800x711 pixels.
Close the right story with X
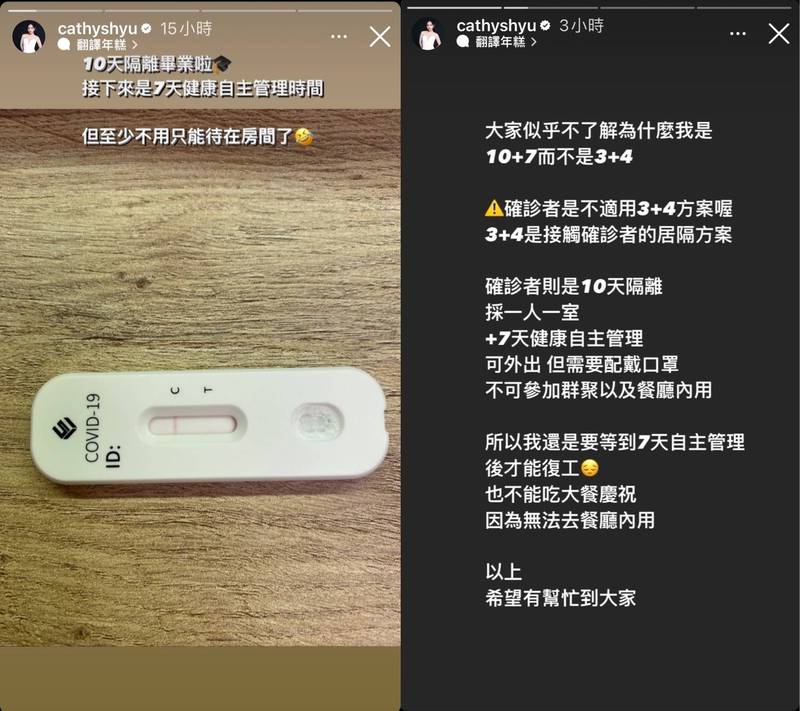click(x=779, y=34)
